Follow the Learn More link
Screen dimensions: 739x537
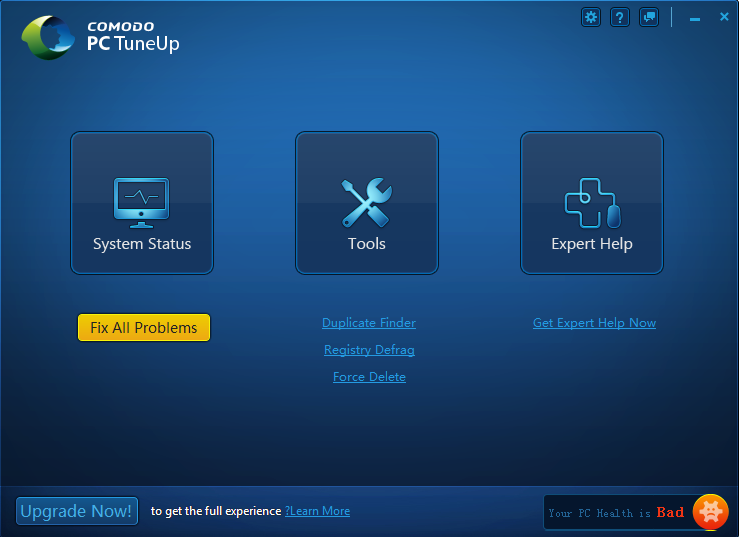319,511
